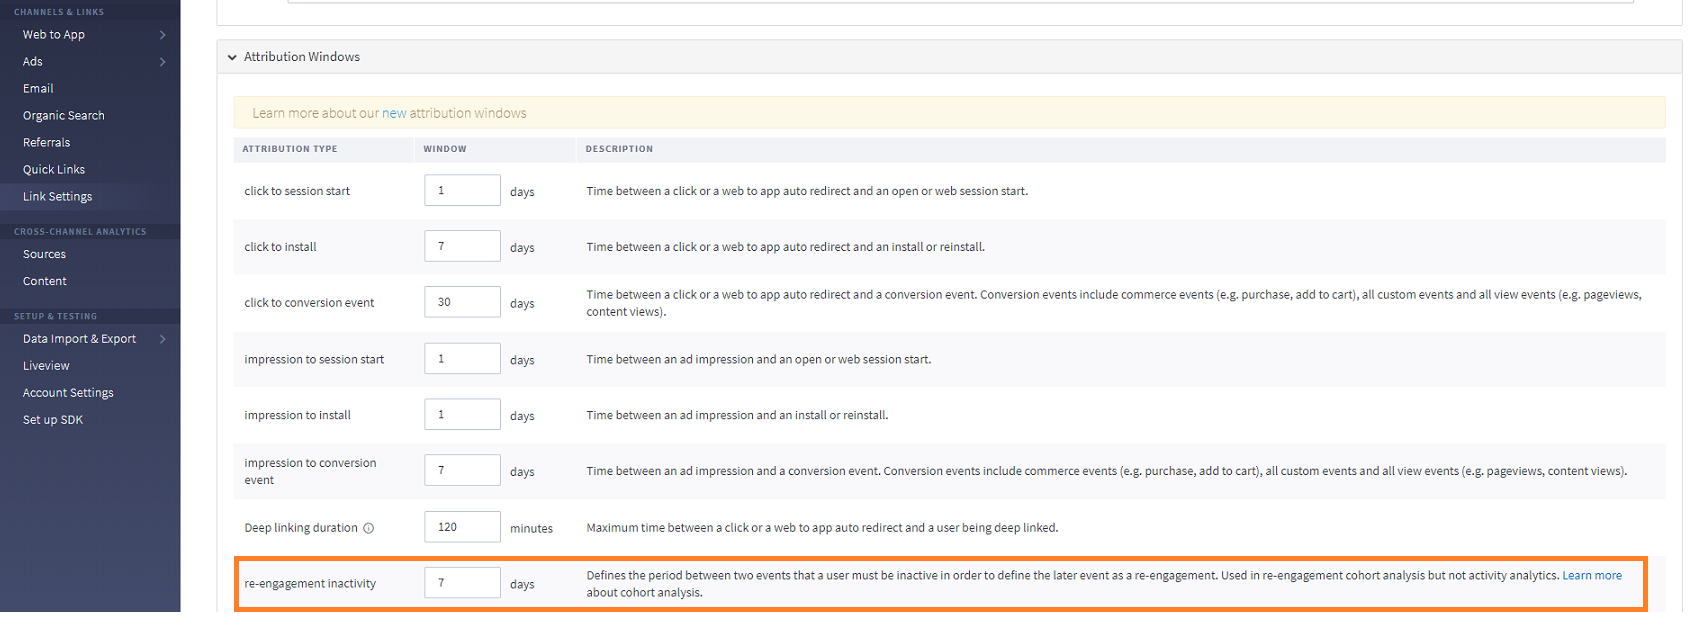Open Quick Links sidebar item

(54, 170)
